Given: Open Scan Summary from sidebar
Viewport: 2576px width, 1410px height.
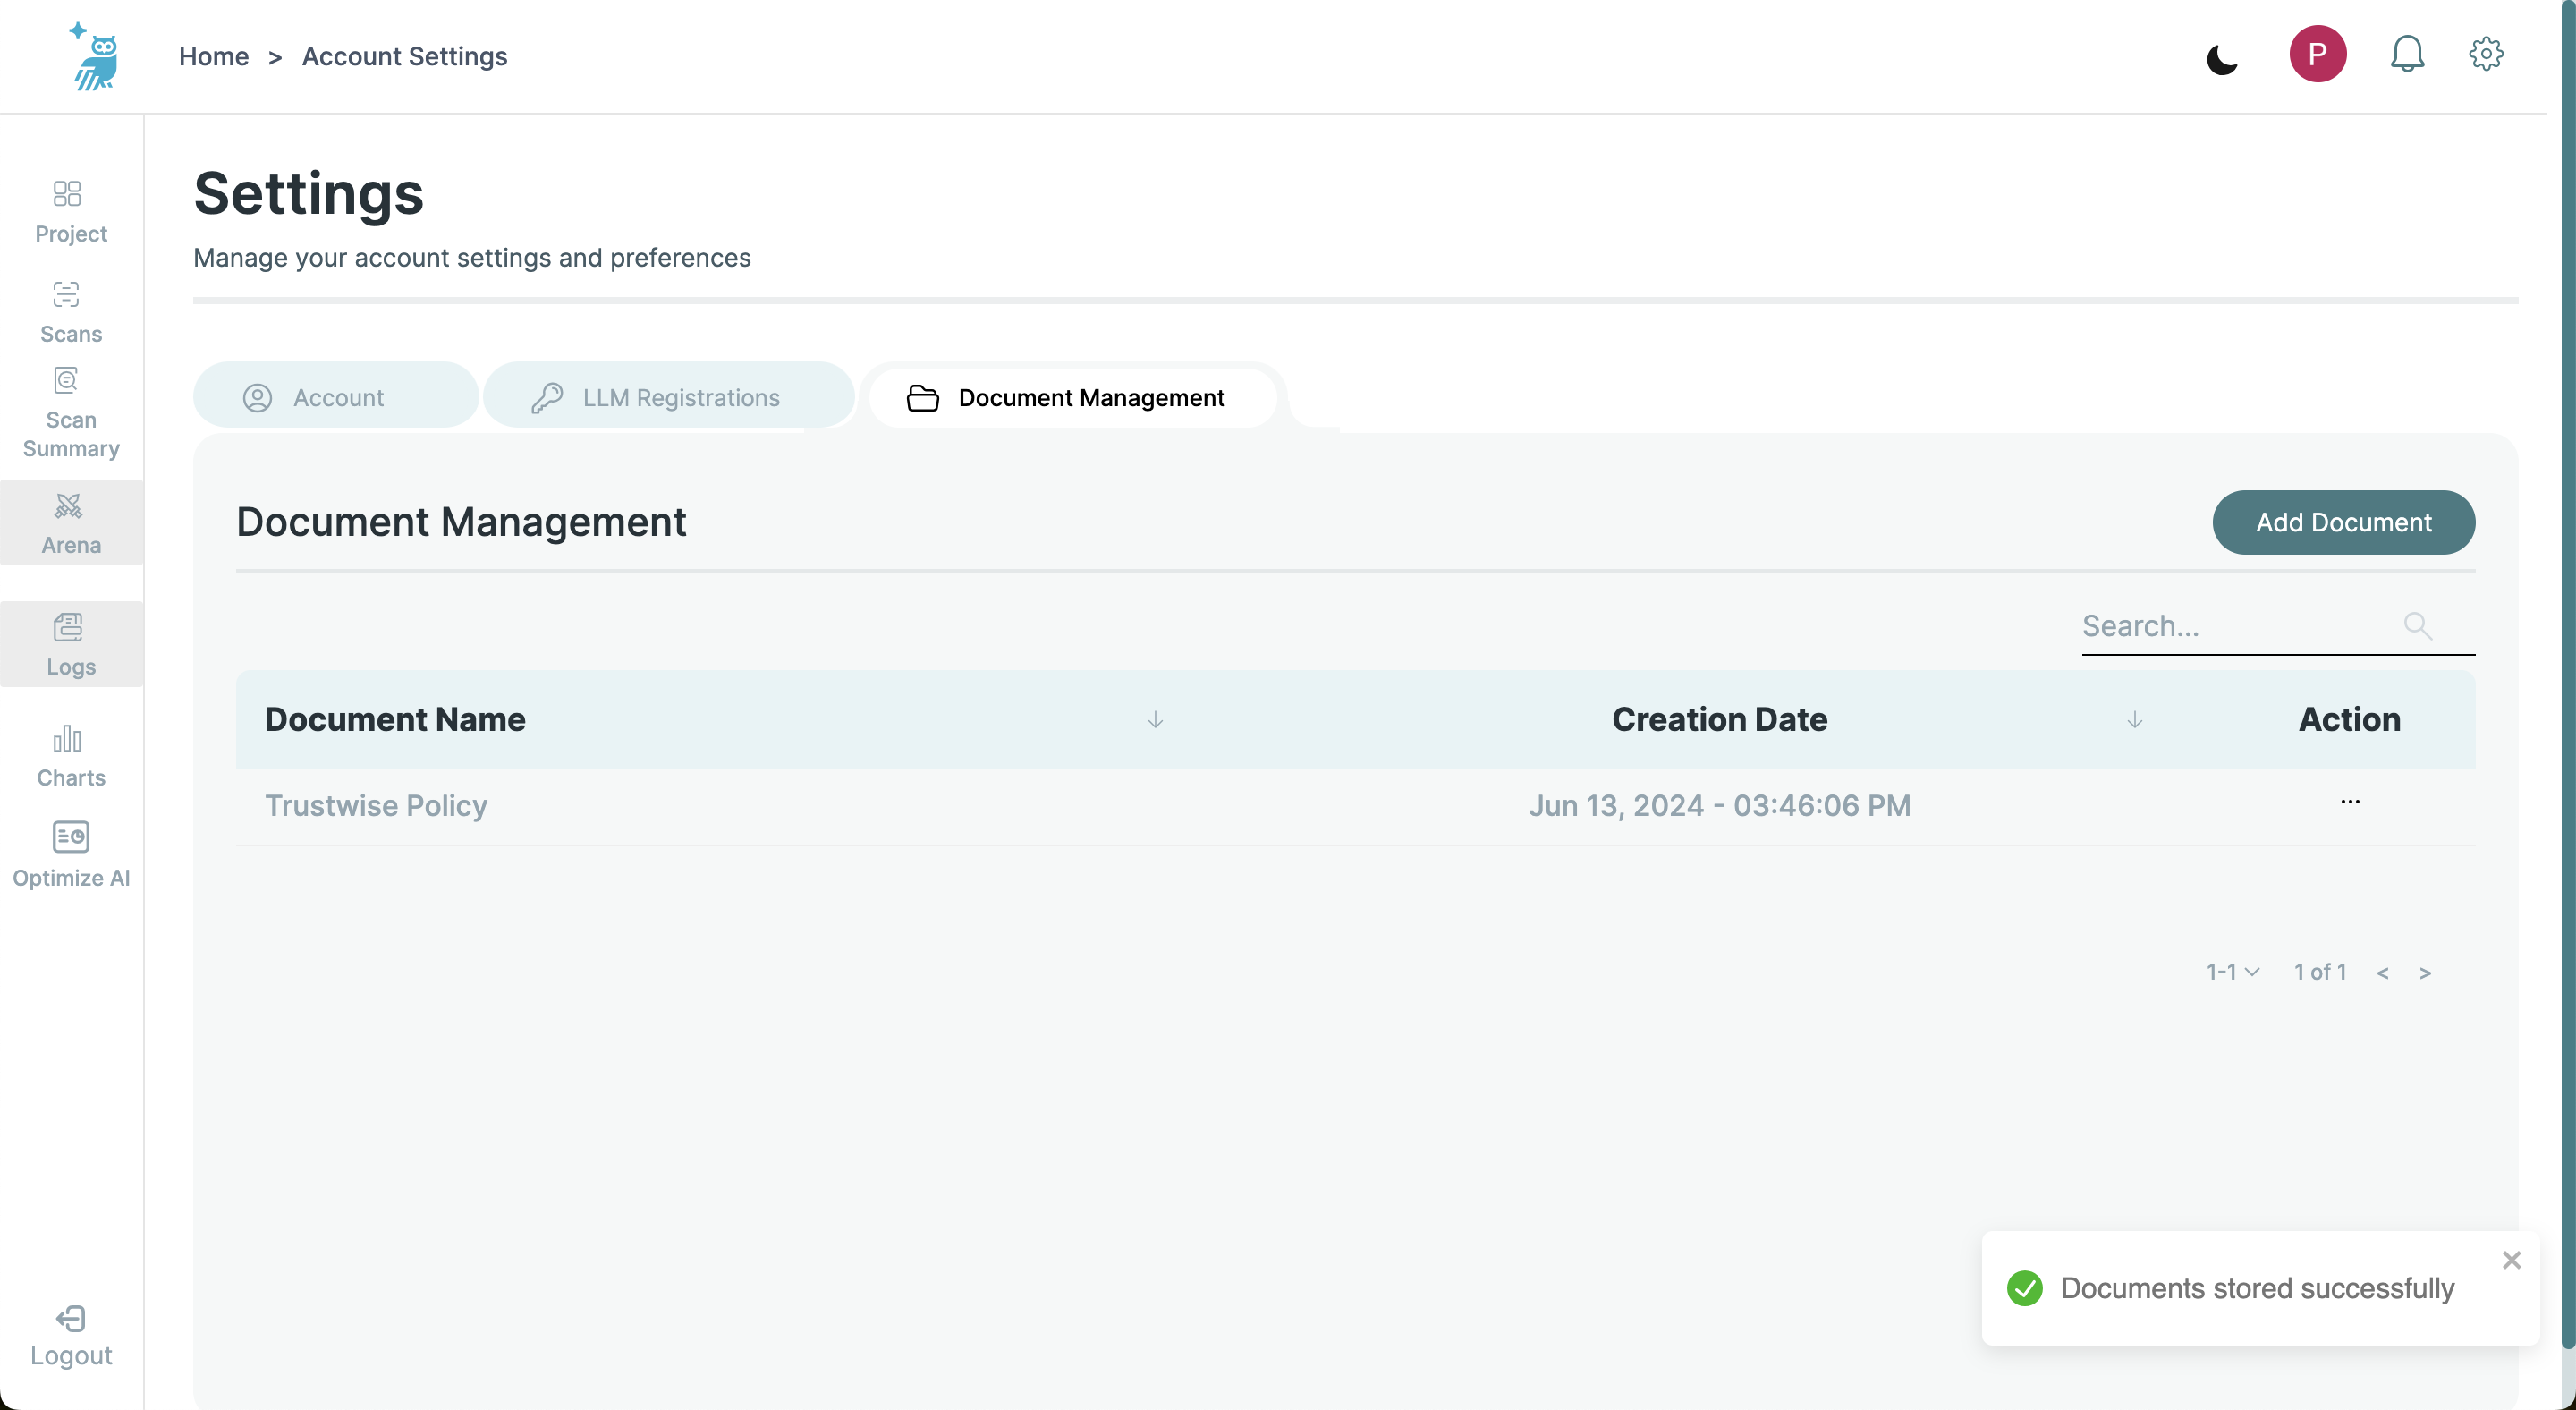Looking at the screenshot, I should tap(70, 413).
